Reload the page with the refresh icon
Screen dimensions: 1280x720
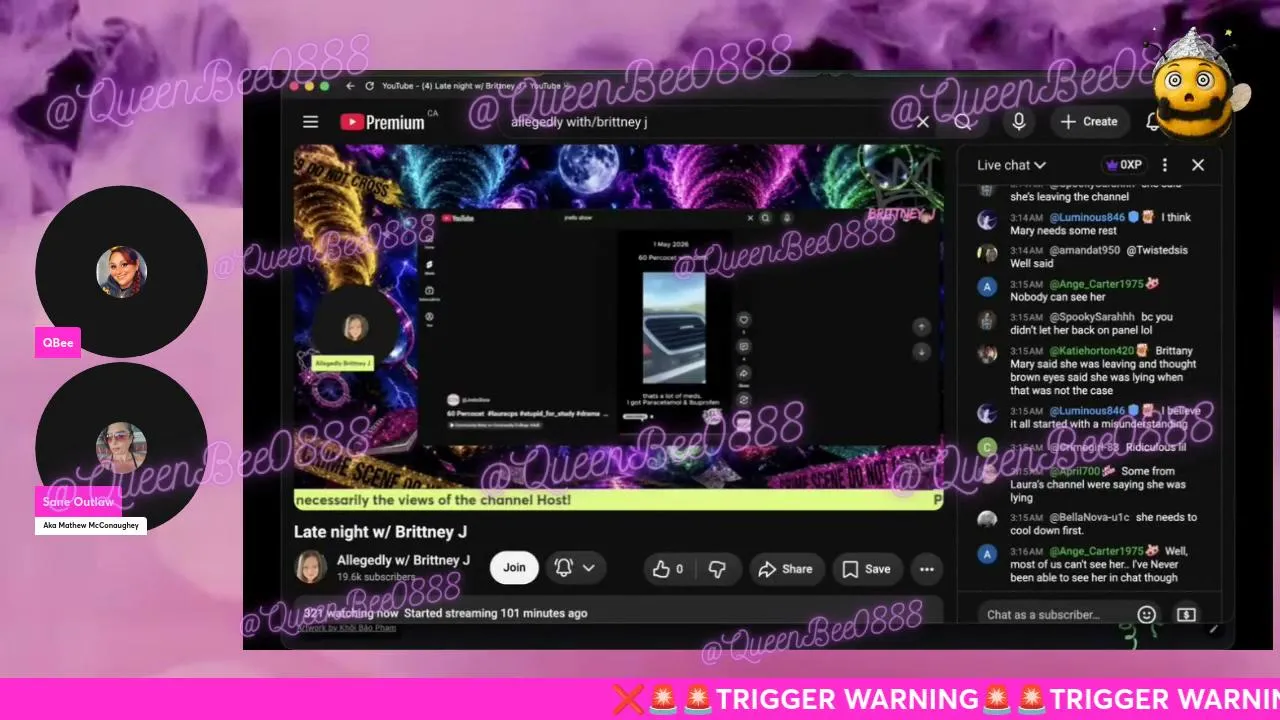pos(370,86)
